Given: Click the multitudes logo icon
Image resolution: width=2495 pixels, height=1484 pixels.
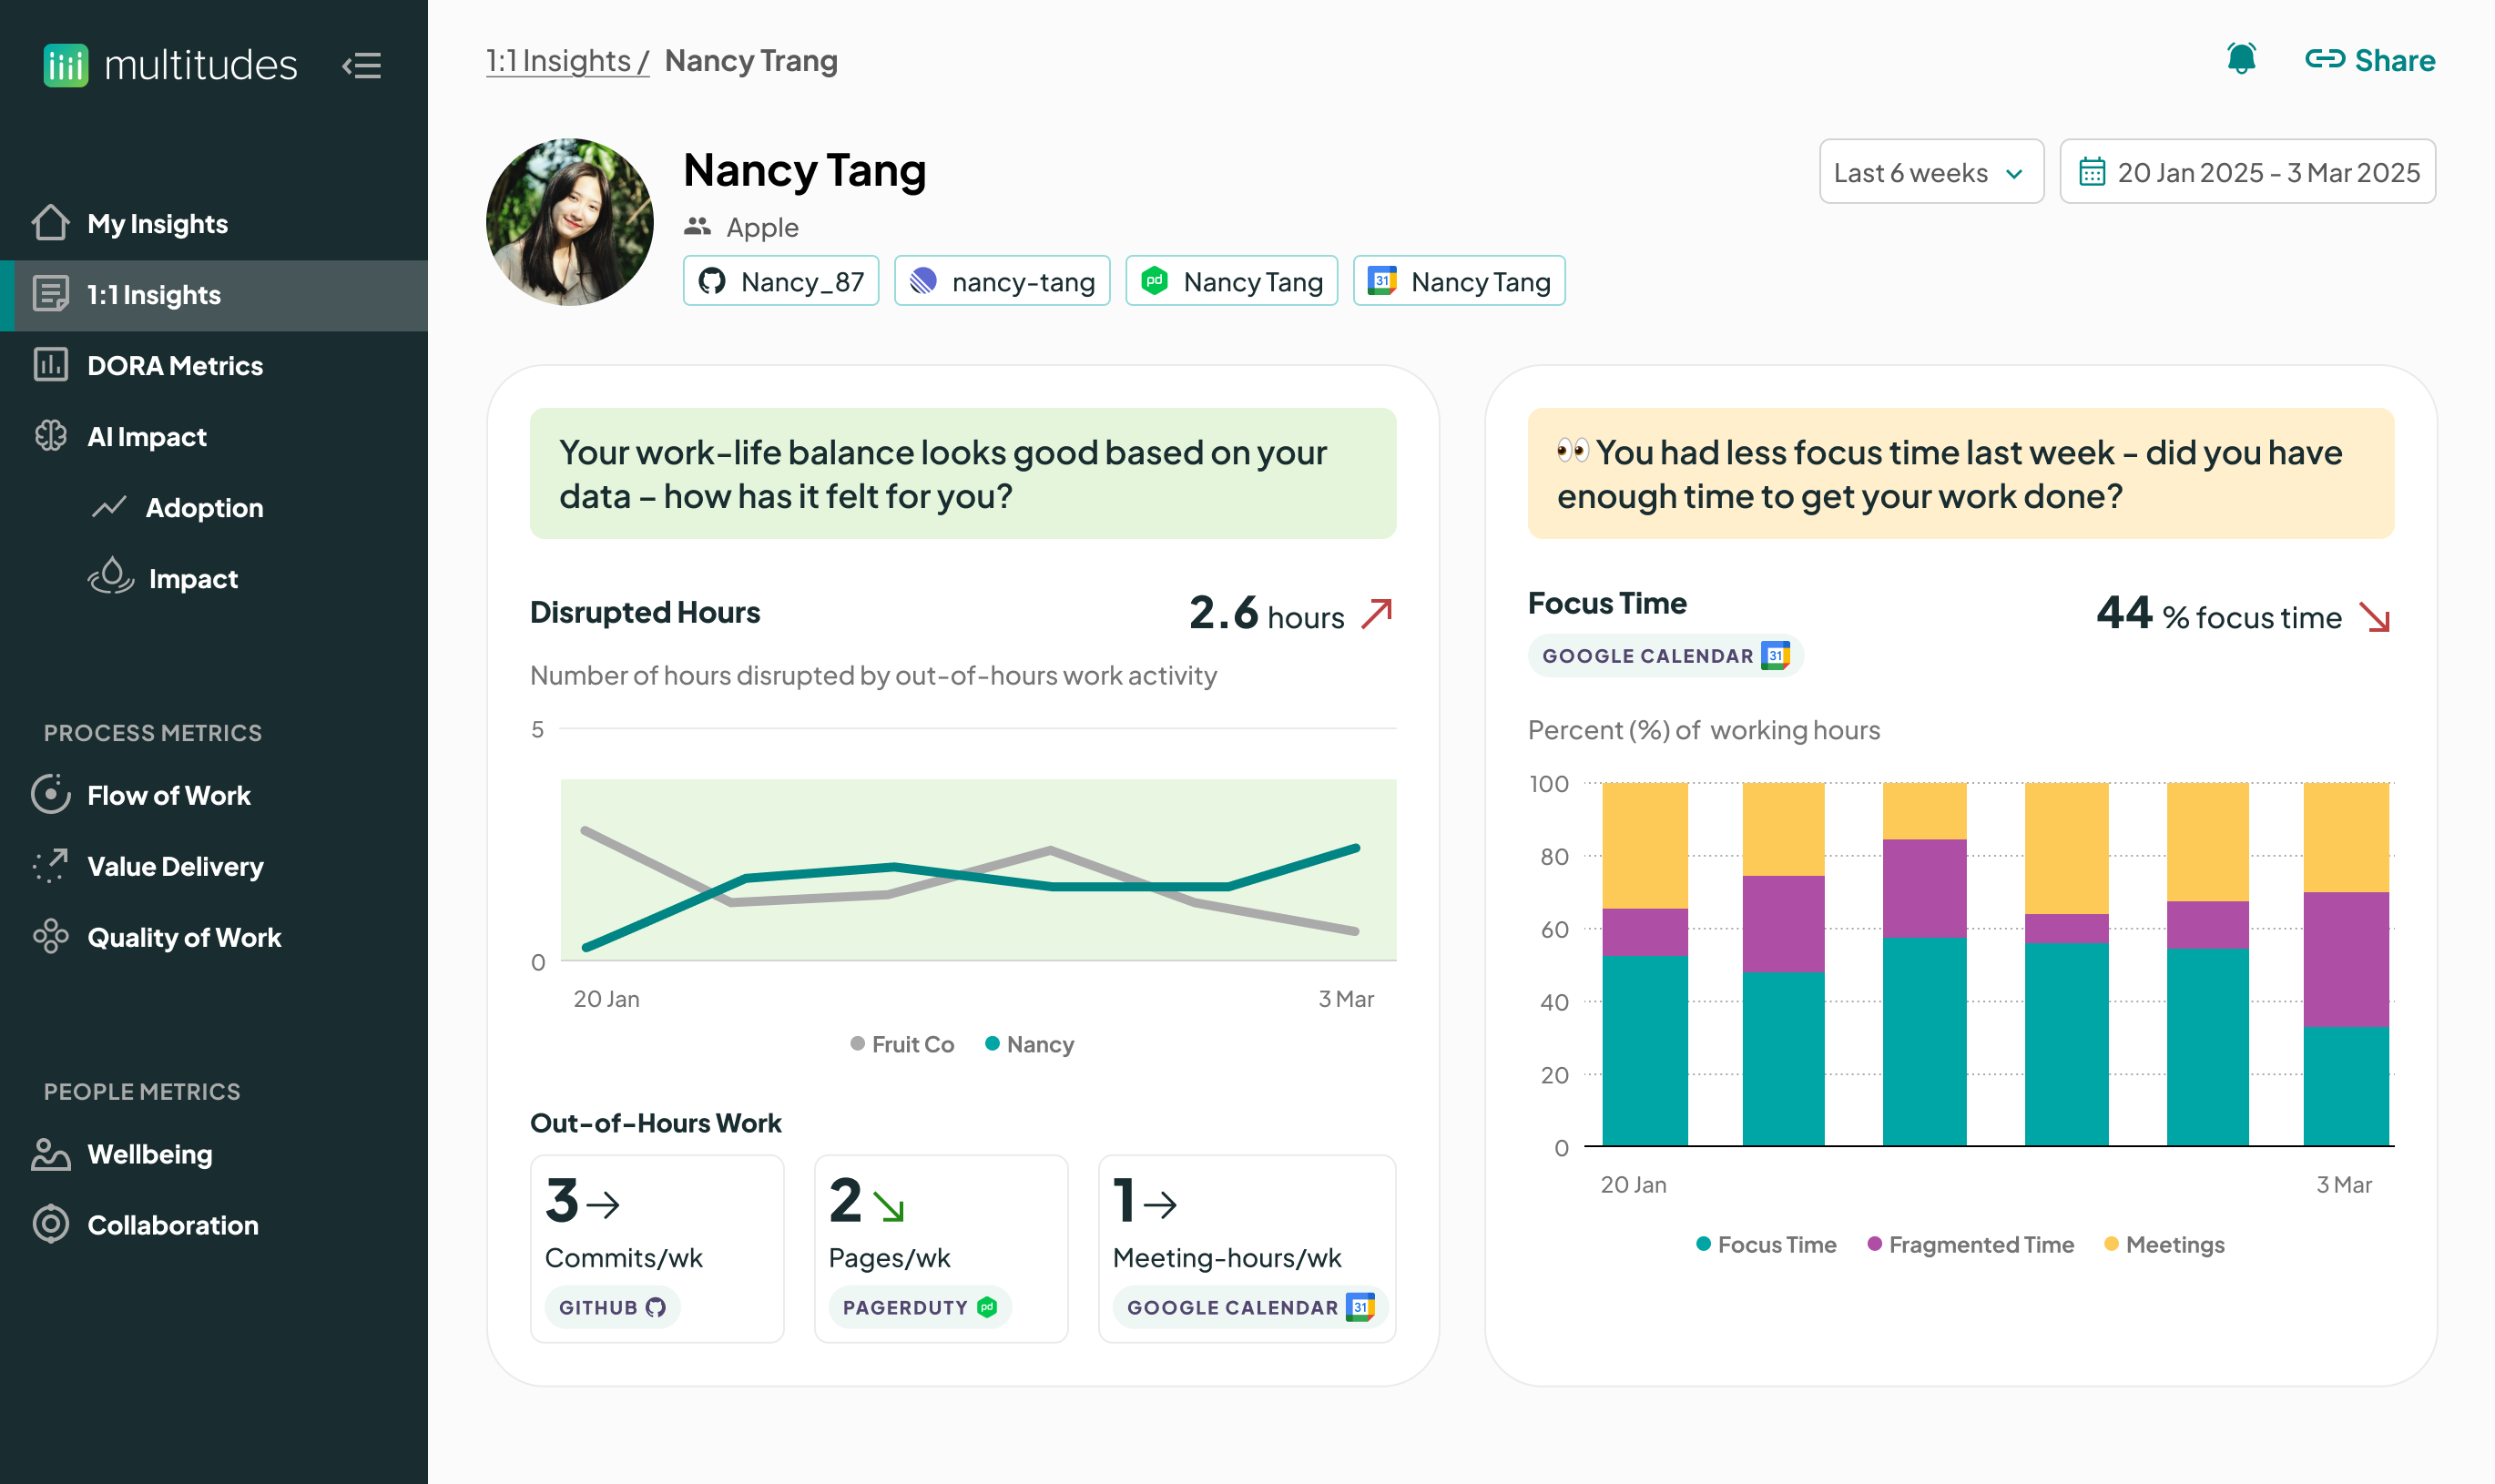Looking at the screenshot, I should point(64,64).
